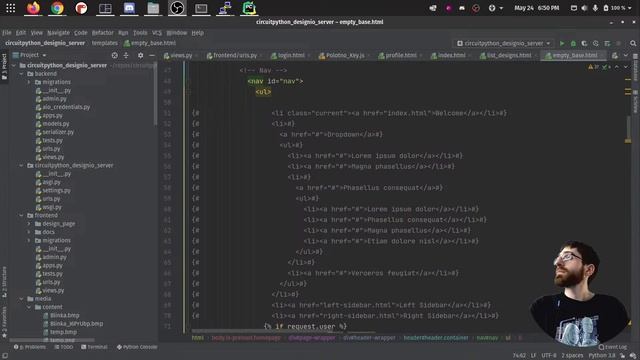Screen dimensions: 640x360
Task: Change the 2 spaces indent setting
Action: pyautogui.click(x=572, y=356)
